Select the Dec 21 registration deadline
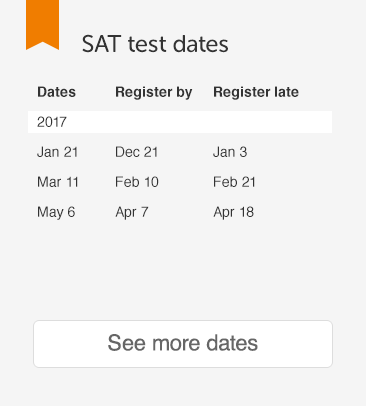The image size is (366, 406). (x=136, y=152)
